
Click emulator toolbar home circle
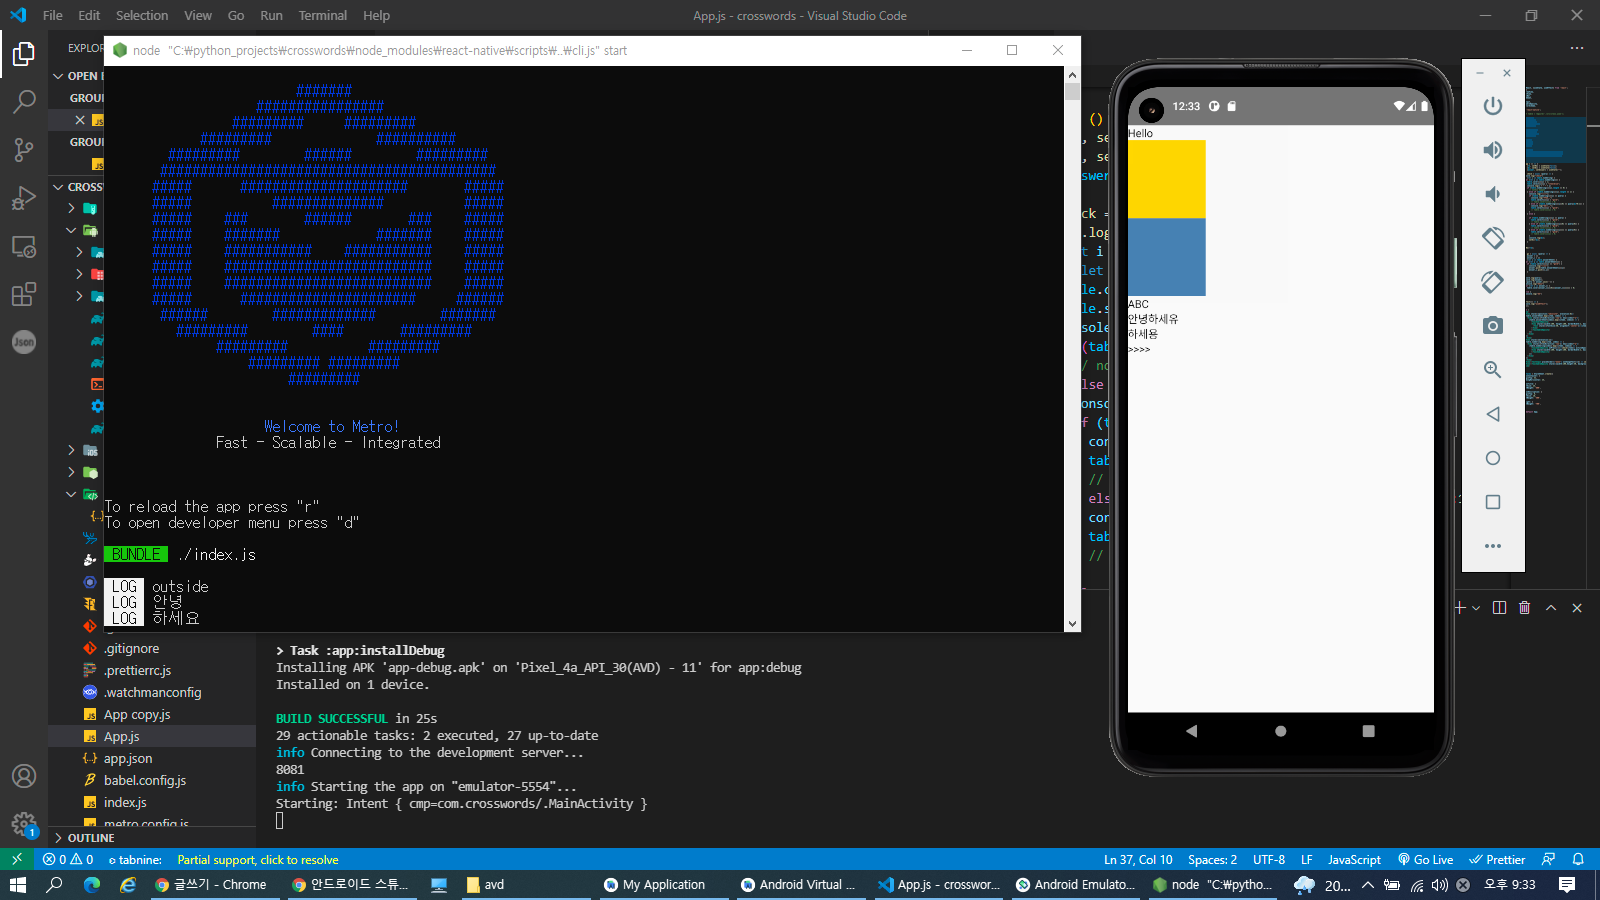click(1493, 458)
